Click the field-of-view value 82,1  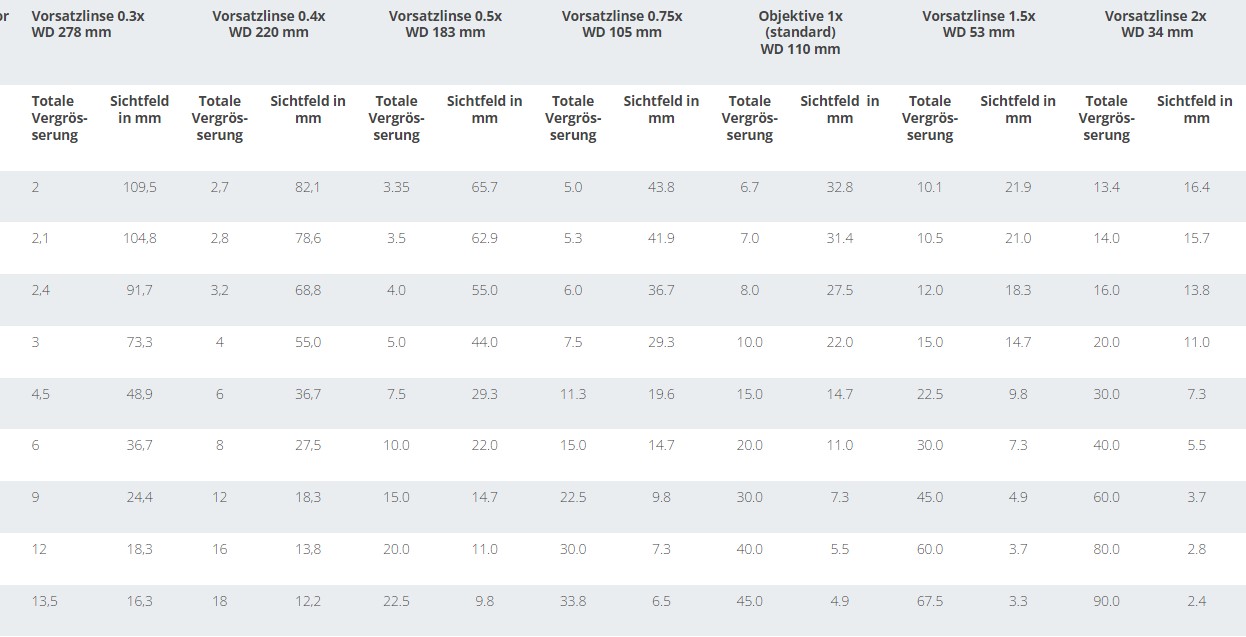[308, 187]
